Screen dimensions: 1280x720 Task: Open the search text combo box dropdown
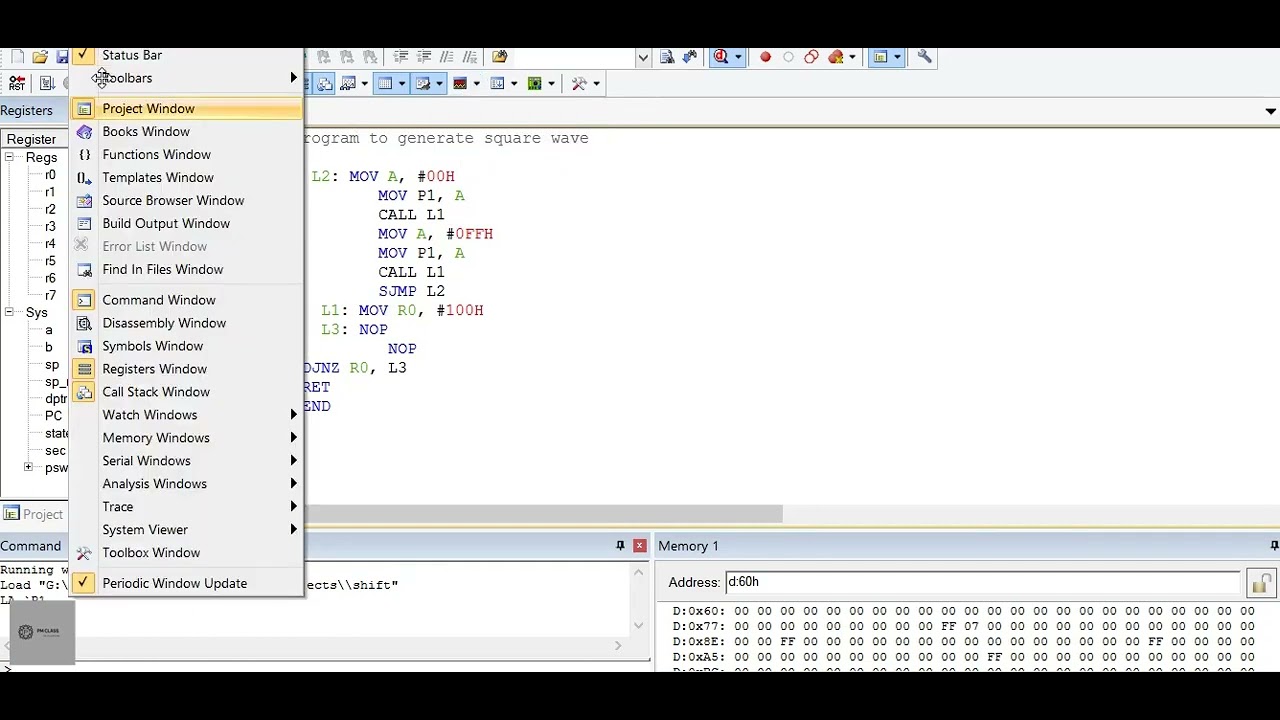[643, 57]
